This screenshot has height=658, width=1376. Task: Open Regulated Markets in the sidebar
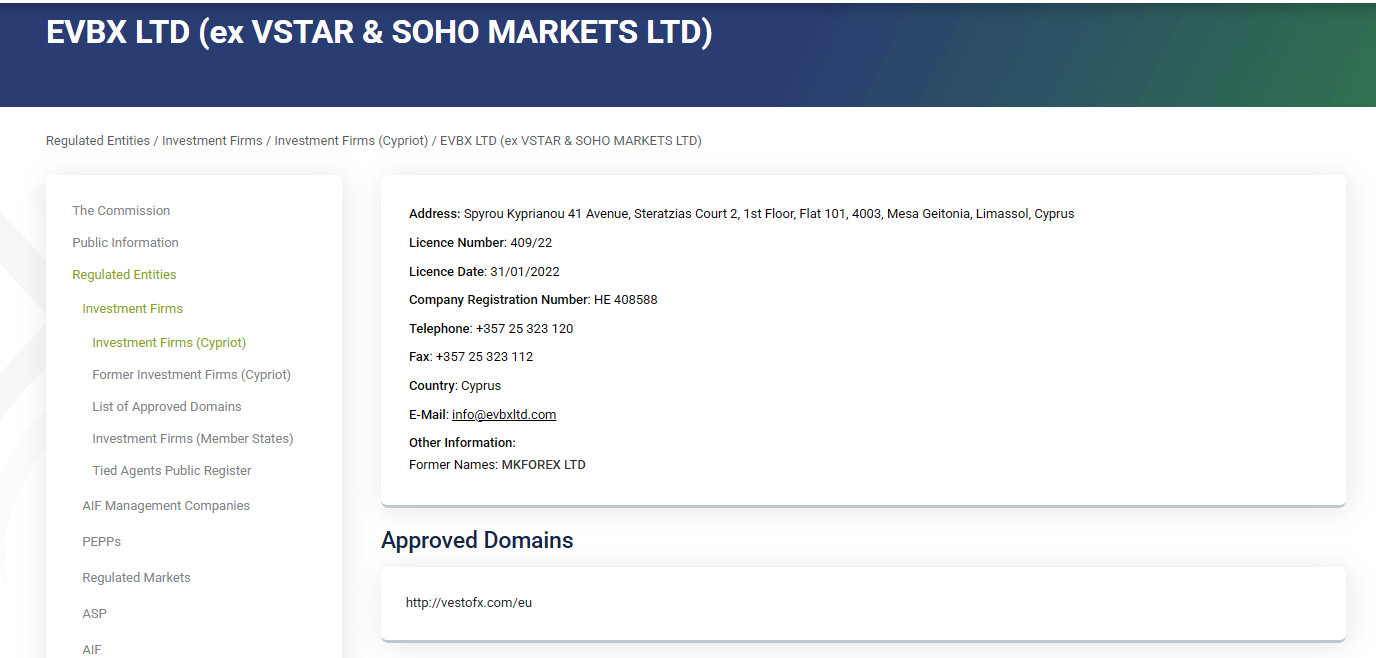[x=136, y=578]
